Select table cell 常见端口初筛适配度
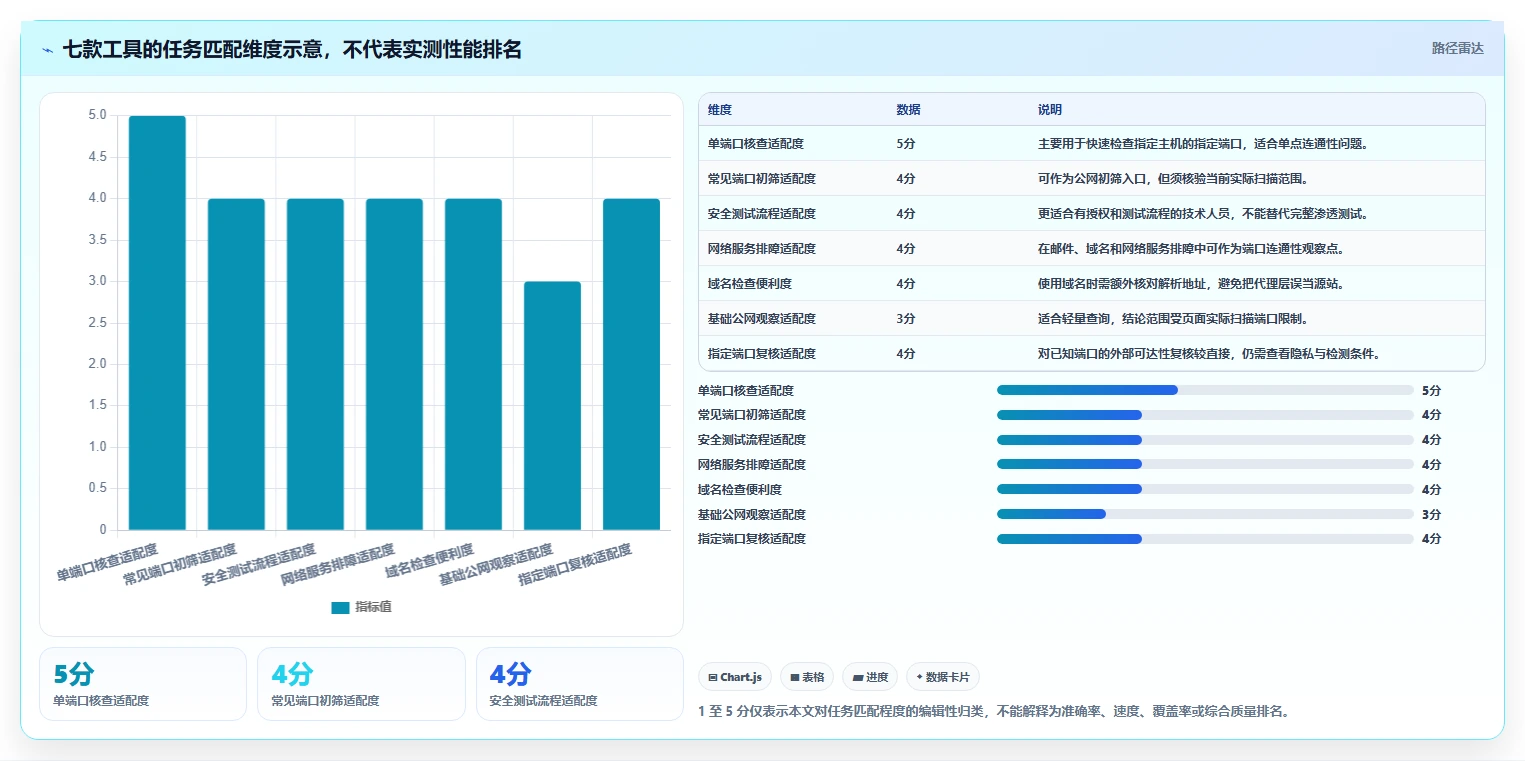This screenshot has height=761, width=1525. point(762,179)
